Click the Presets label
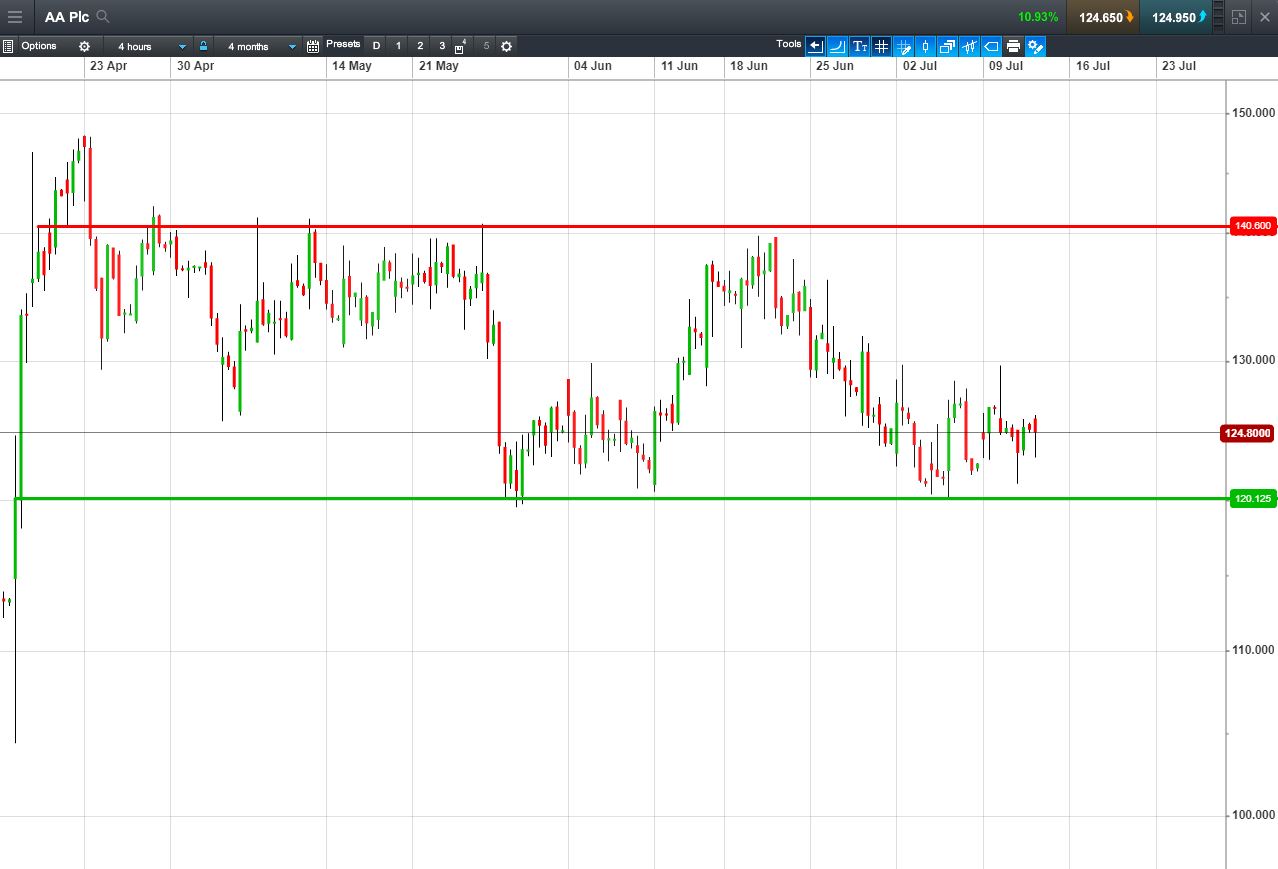This screenshot has width=1278, height=869. click(x=343, y=44)
